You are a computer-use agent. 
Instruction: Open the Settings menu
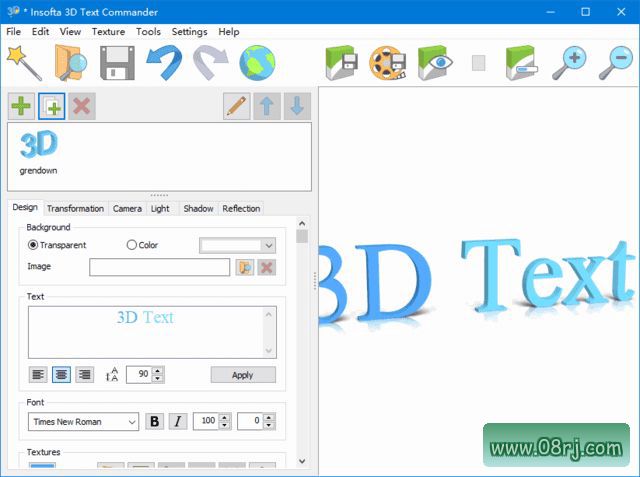click(x=189, y=32)
